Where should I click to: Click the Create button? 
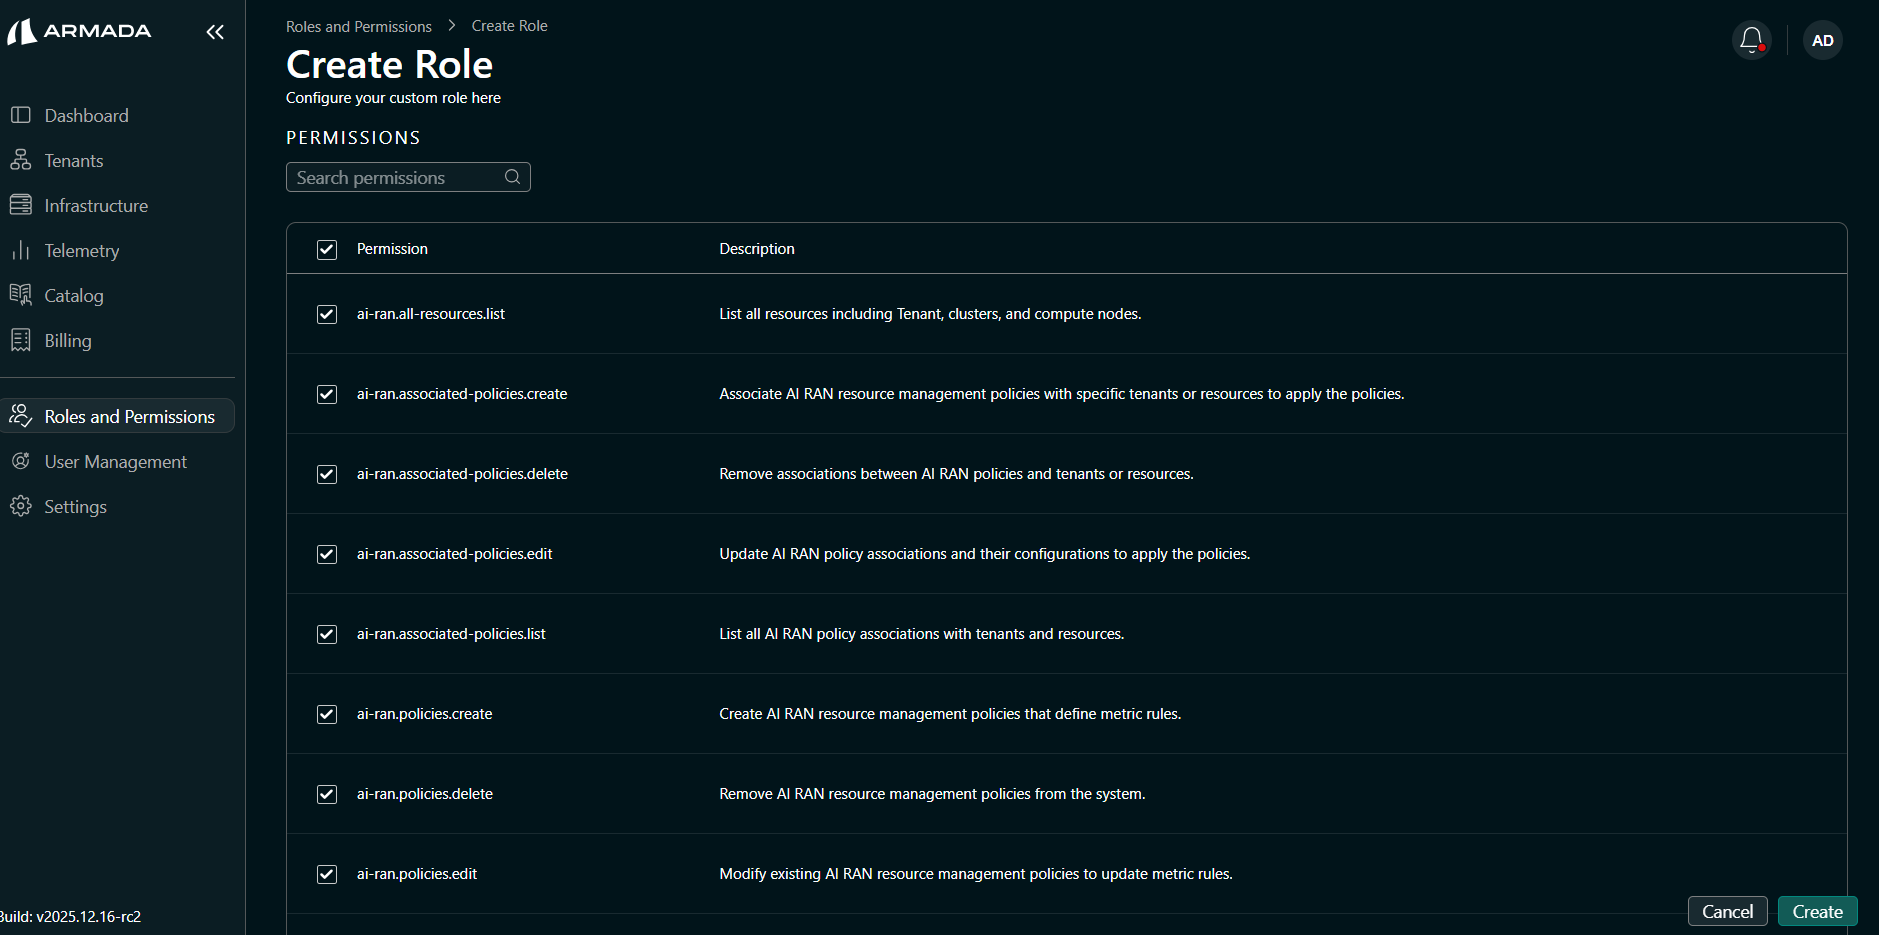[1817, 911]
